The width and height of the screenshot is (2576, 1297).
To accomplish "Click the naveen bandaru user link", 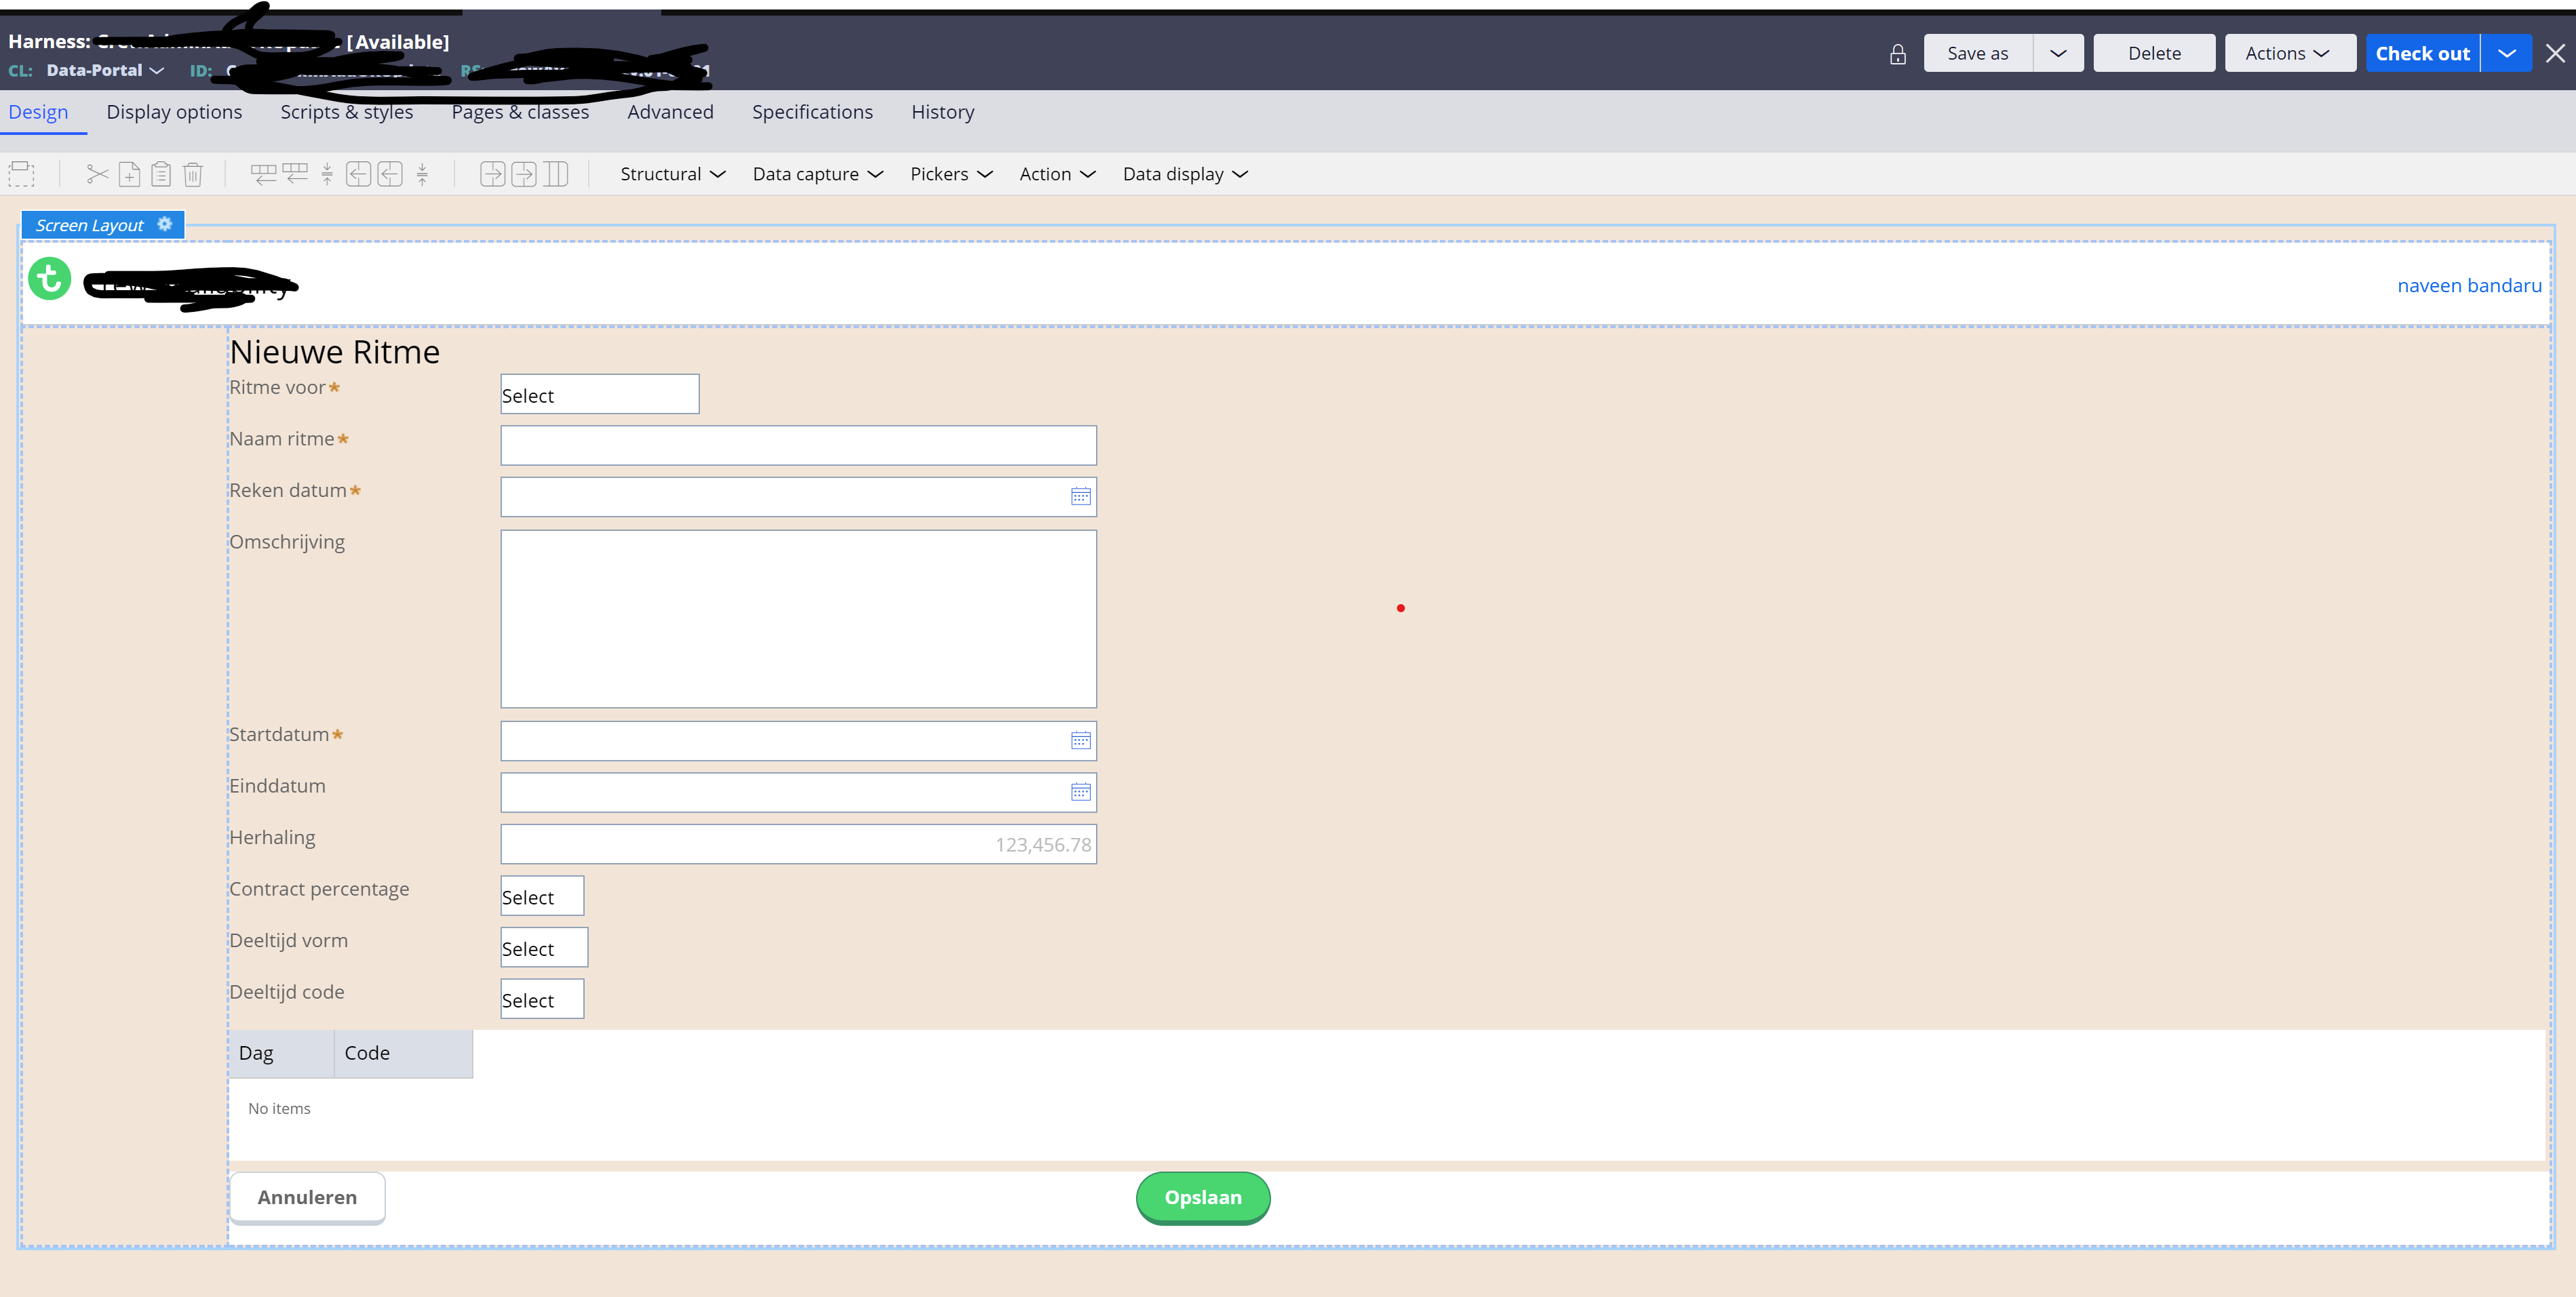I will pos(2468,285).
